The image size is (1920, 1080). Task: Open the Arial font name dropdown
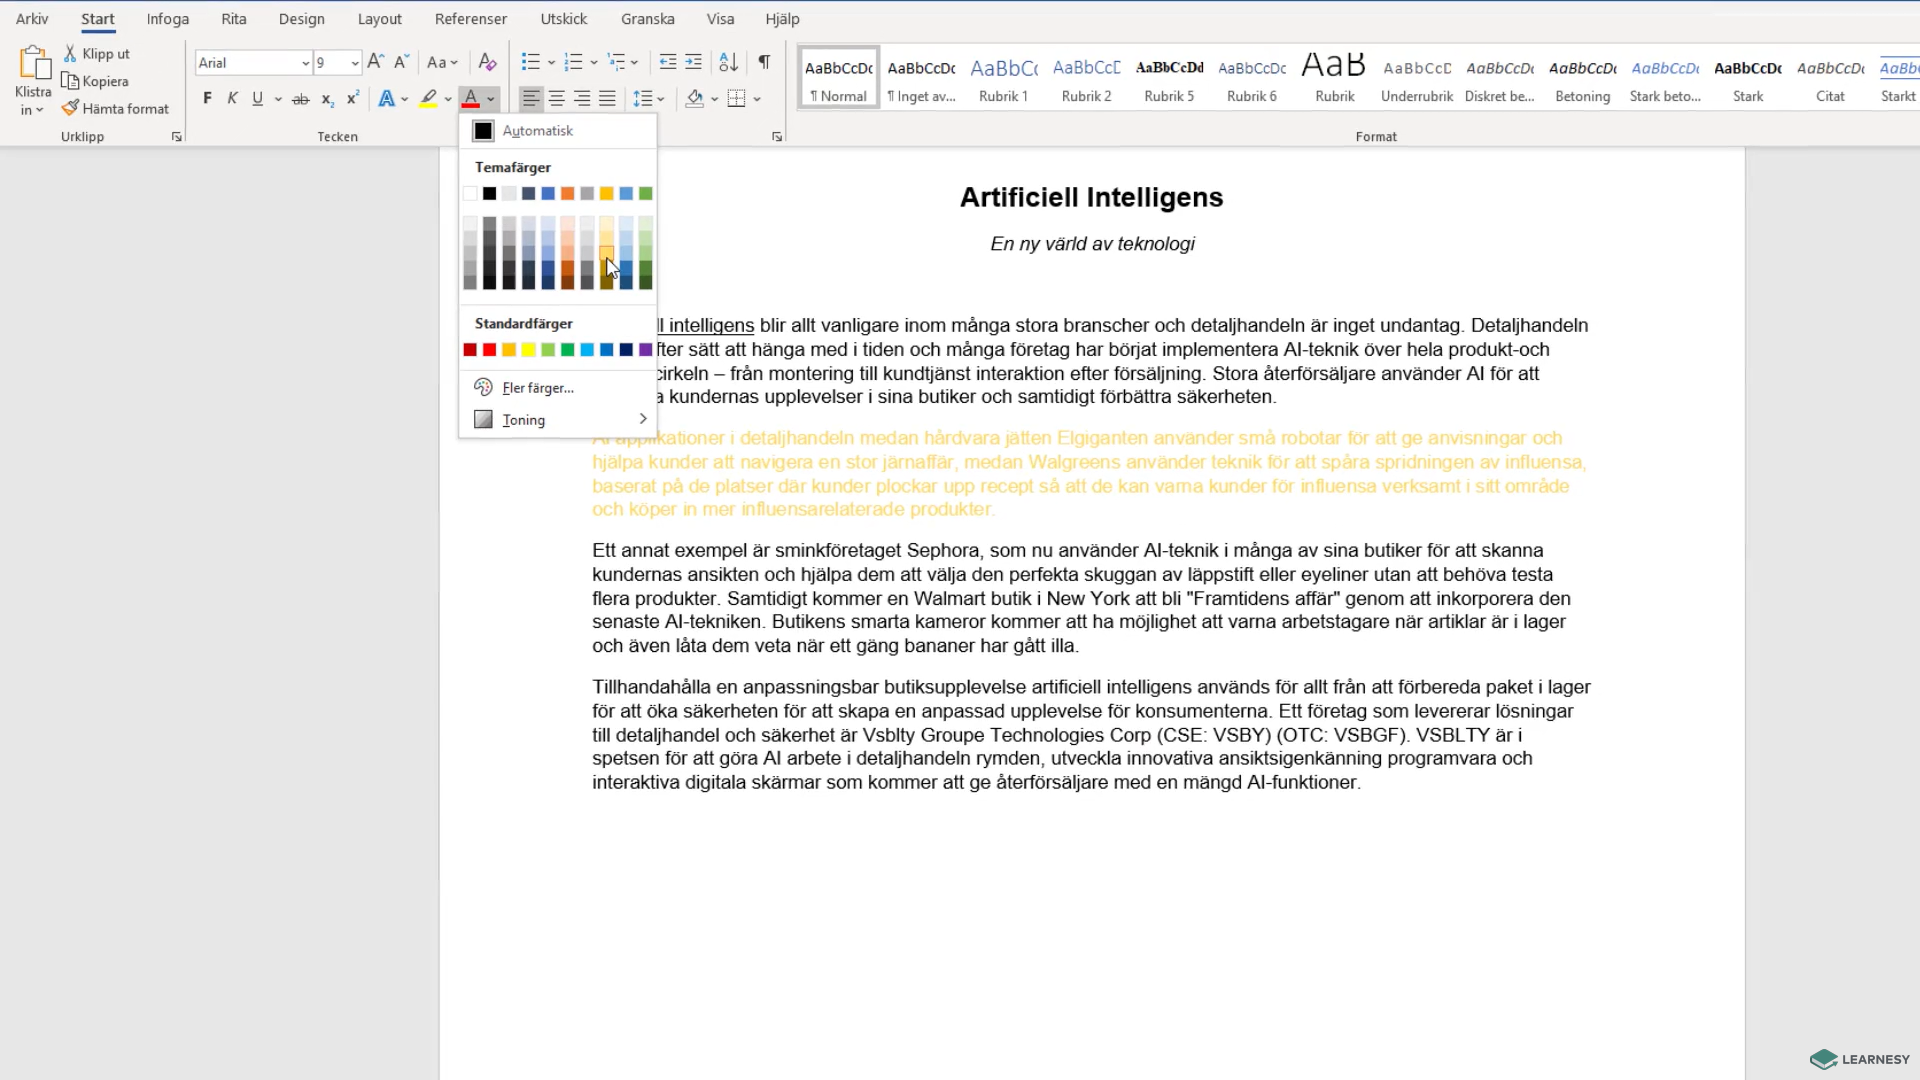click(305, 63)
